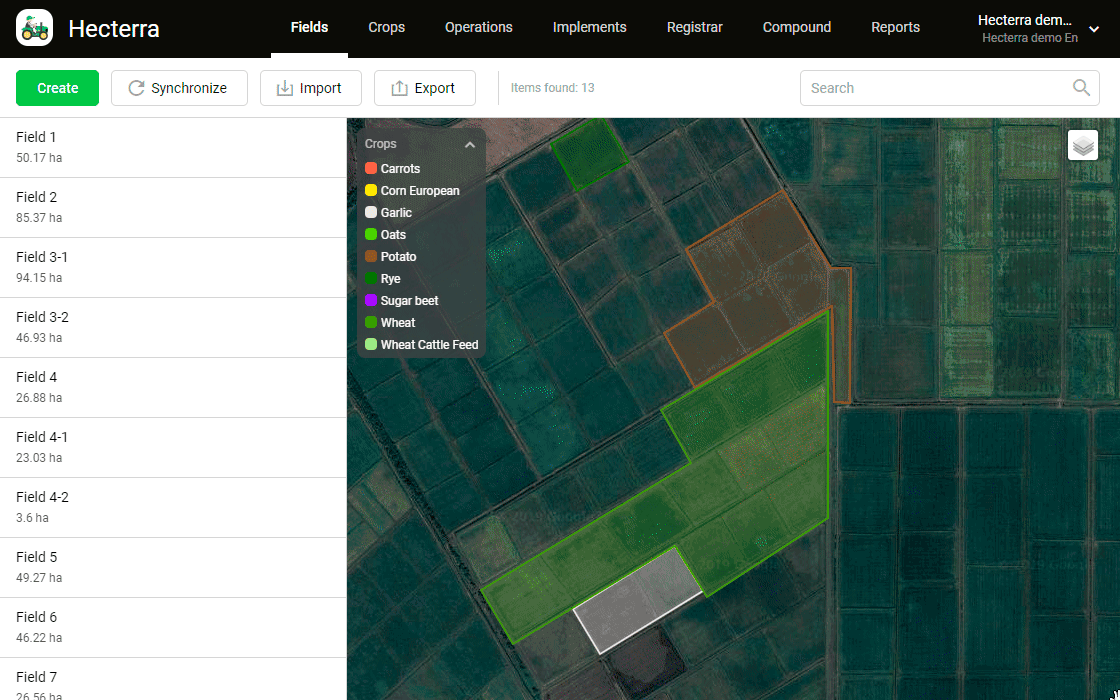The image size is (1120, 700).
Task: Open the Operations tab
Action: [478, 28]
